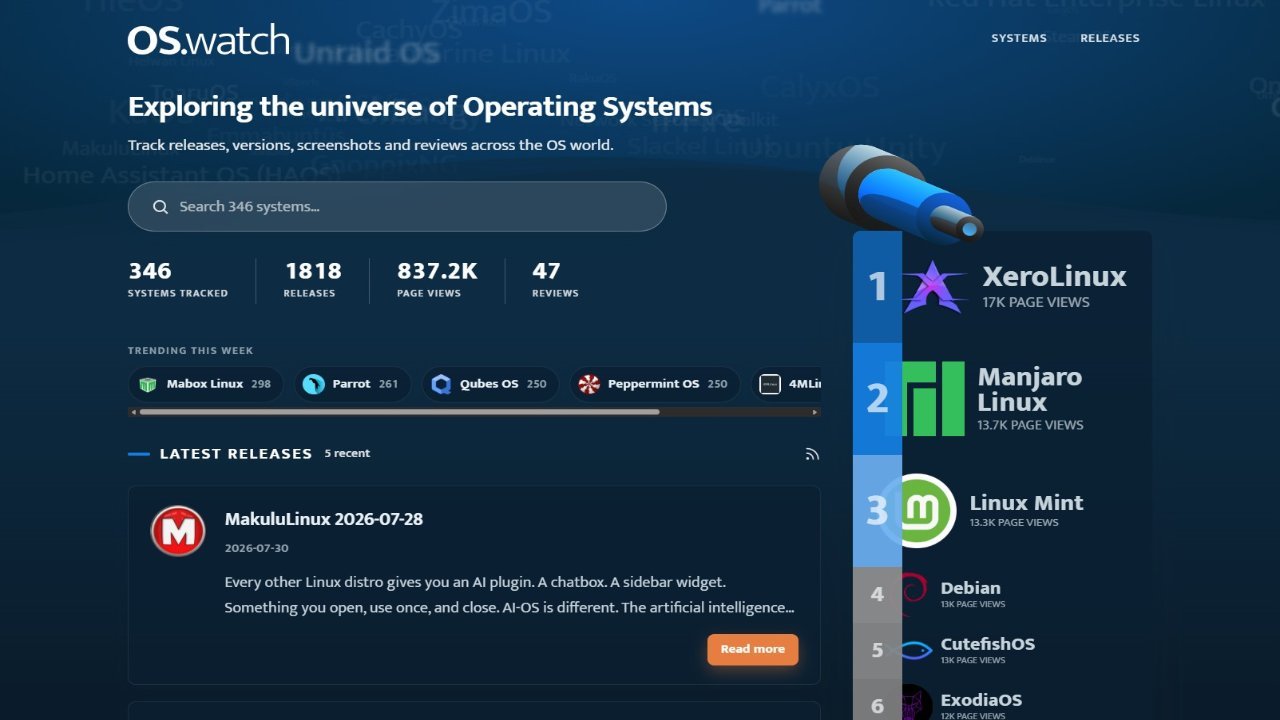1280x720 pixels.
Task: Click the Peppermint OS candy icon
Action: coord(589,384)
